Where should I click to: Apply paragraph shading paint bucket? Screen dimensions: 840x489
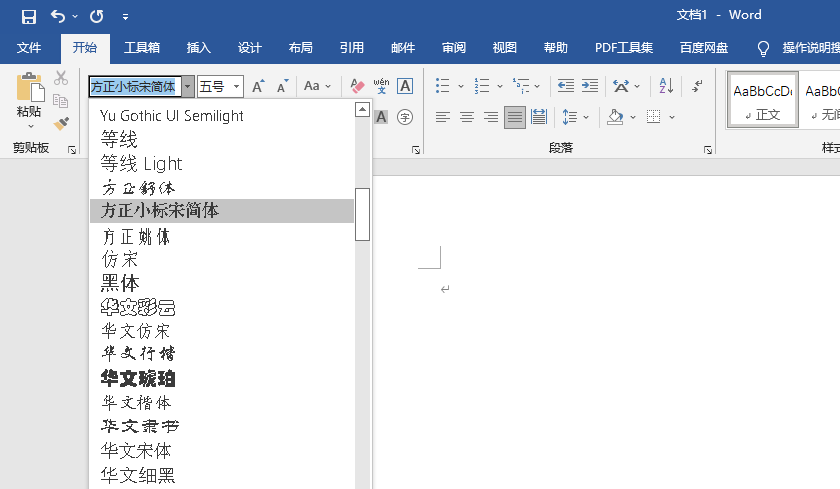pos(615,117)
